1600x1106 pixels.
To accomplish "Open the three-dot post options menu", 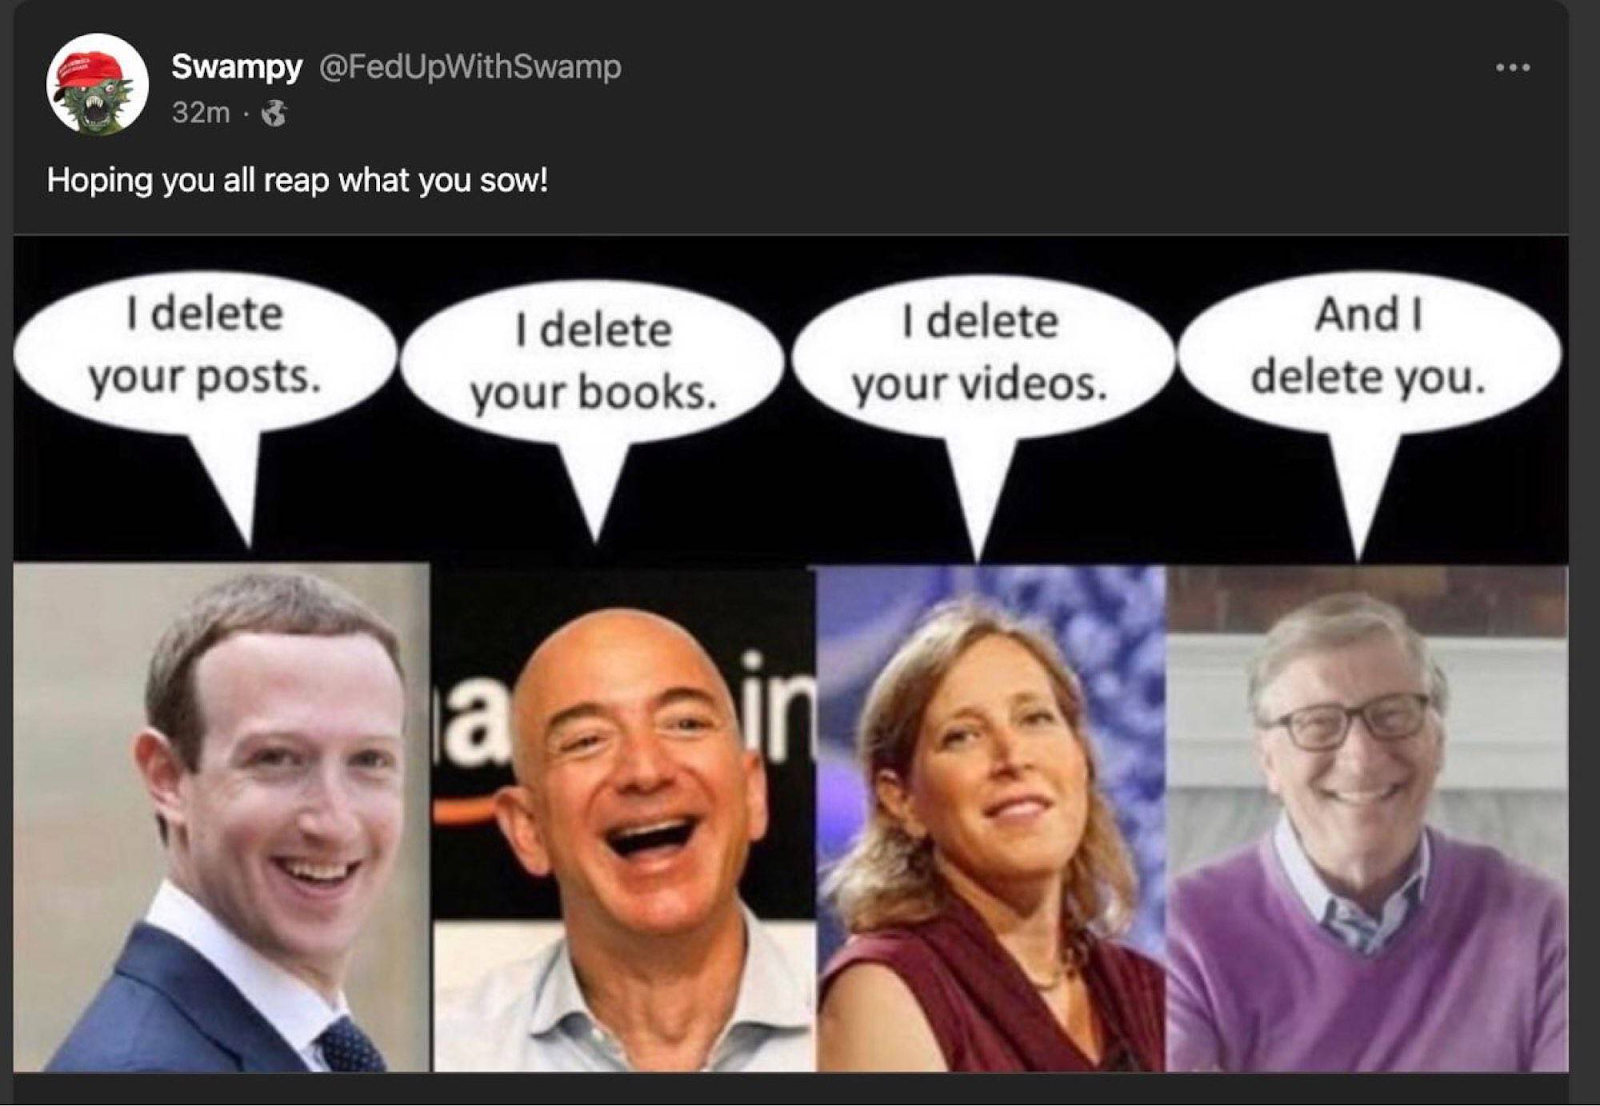I will pyautogui.click(x=1512, y=67).
